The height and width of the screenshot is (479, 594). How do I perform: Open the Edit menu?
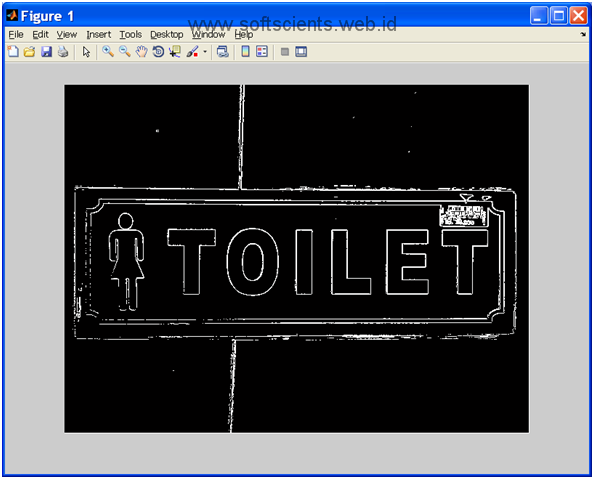tap(40, 34)
